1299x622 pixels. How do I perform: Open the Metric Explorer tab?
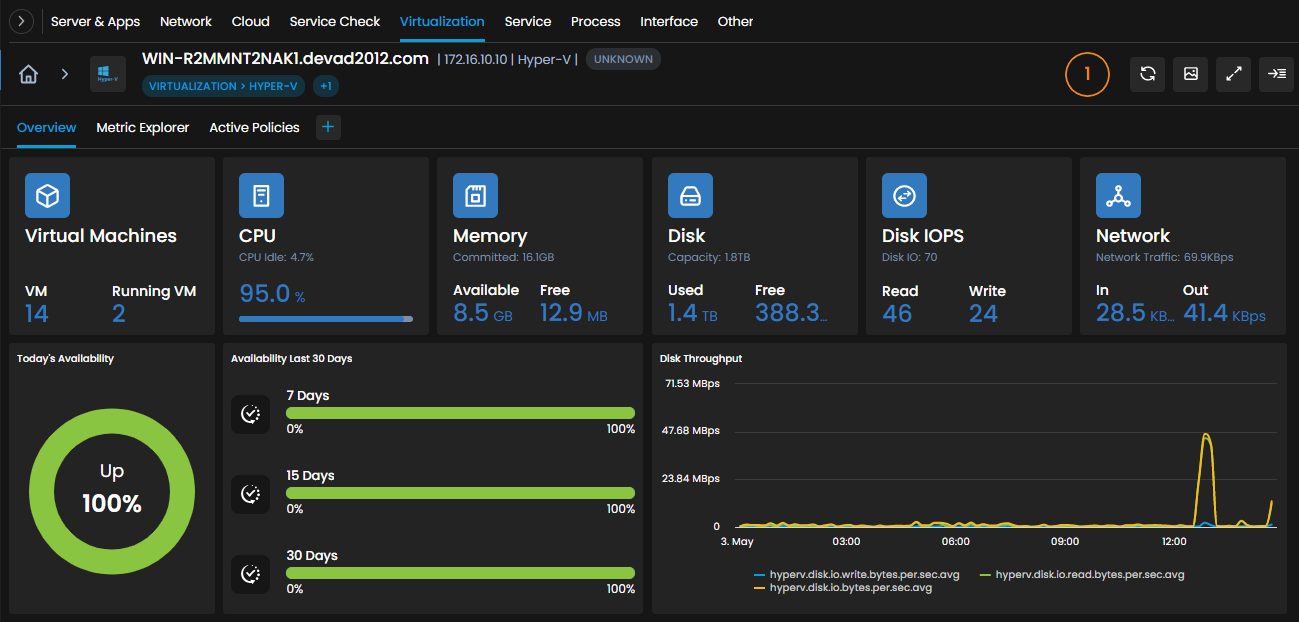[143, 127]
